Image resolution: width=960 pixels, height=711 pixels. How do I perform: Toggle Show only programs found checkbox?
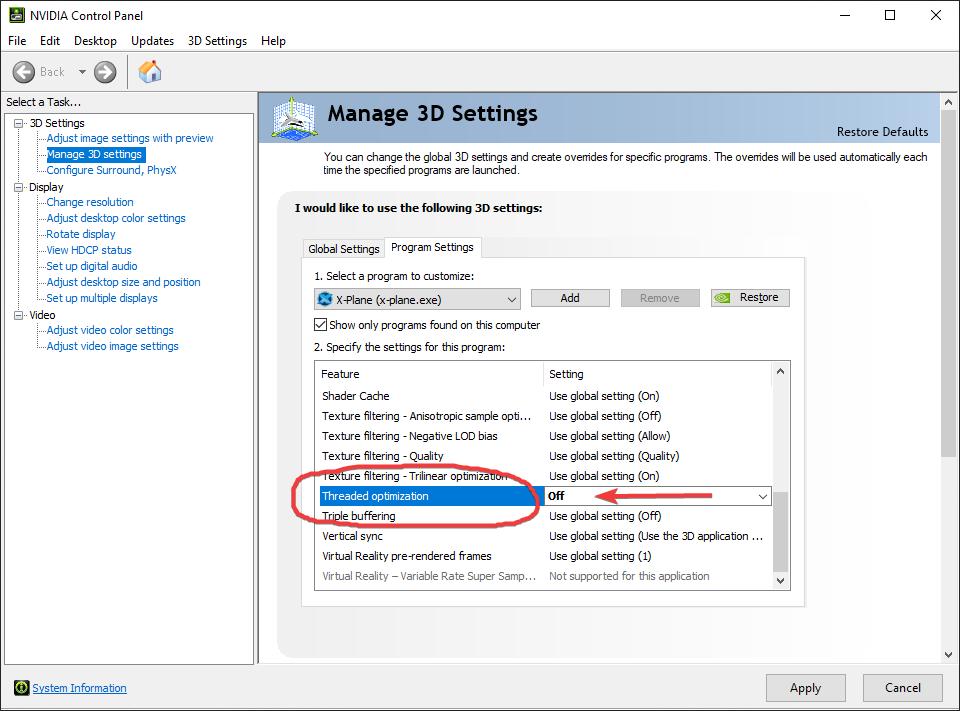tap(320, 325)
